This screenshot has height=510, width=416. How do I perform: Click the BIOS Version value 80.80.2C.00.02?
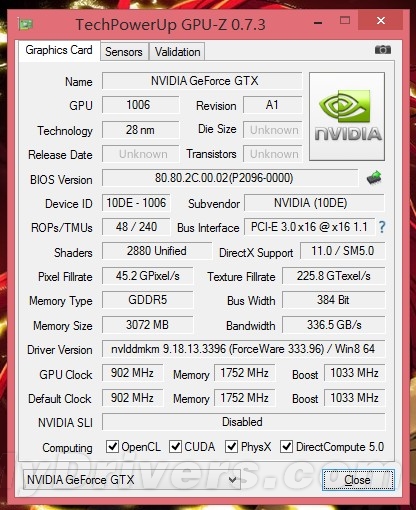(x=230, y=178)
